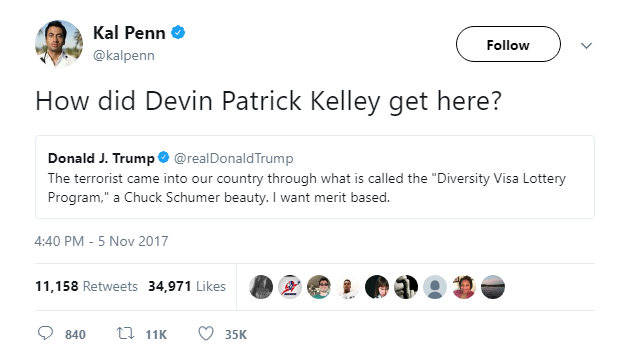Click the default gray silhouette liker avatar

click(x=435, y=287)
